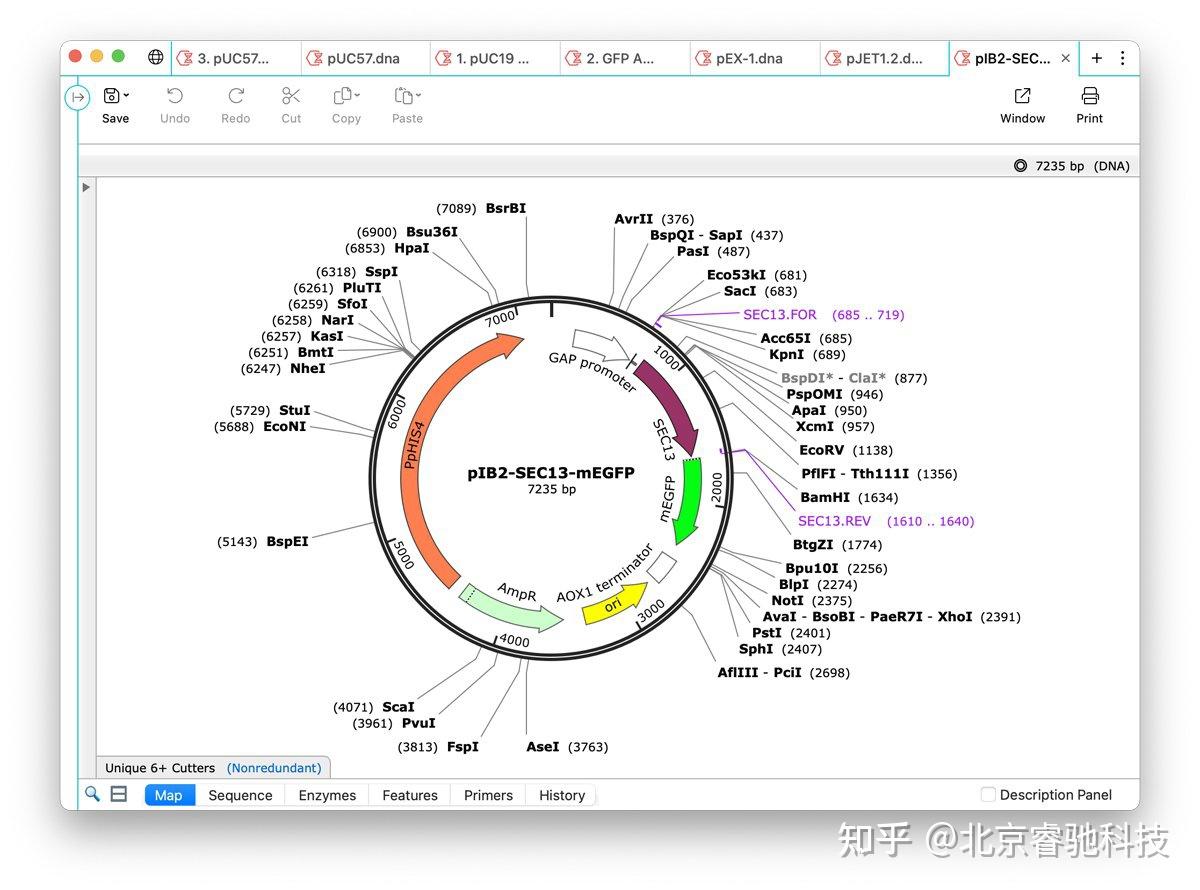
Task: Select the Enzymes view tab
Action: pyautogui.click(x=327, y=795)
